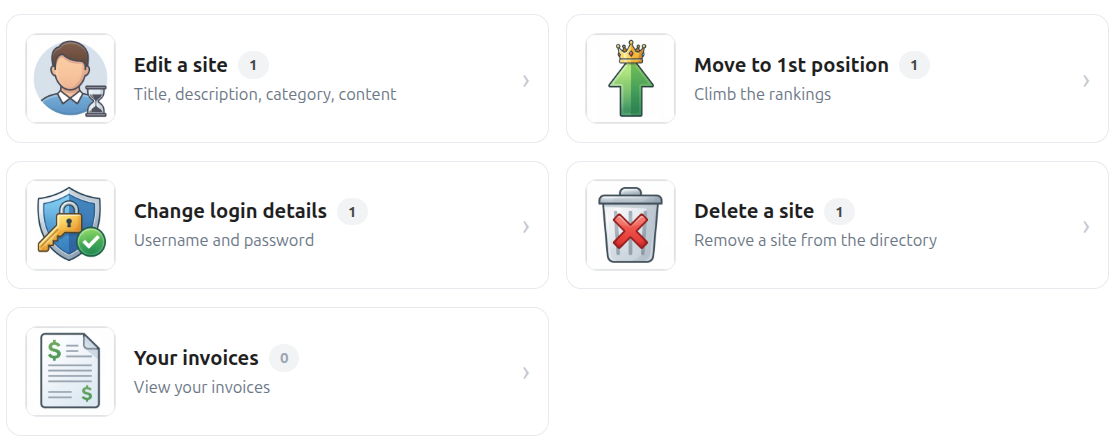1120x446 pixels.
Task: Click the count badge beside Delete a site
Action: pyautogui.click(x=839, y=212)
